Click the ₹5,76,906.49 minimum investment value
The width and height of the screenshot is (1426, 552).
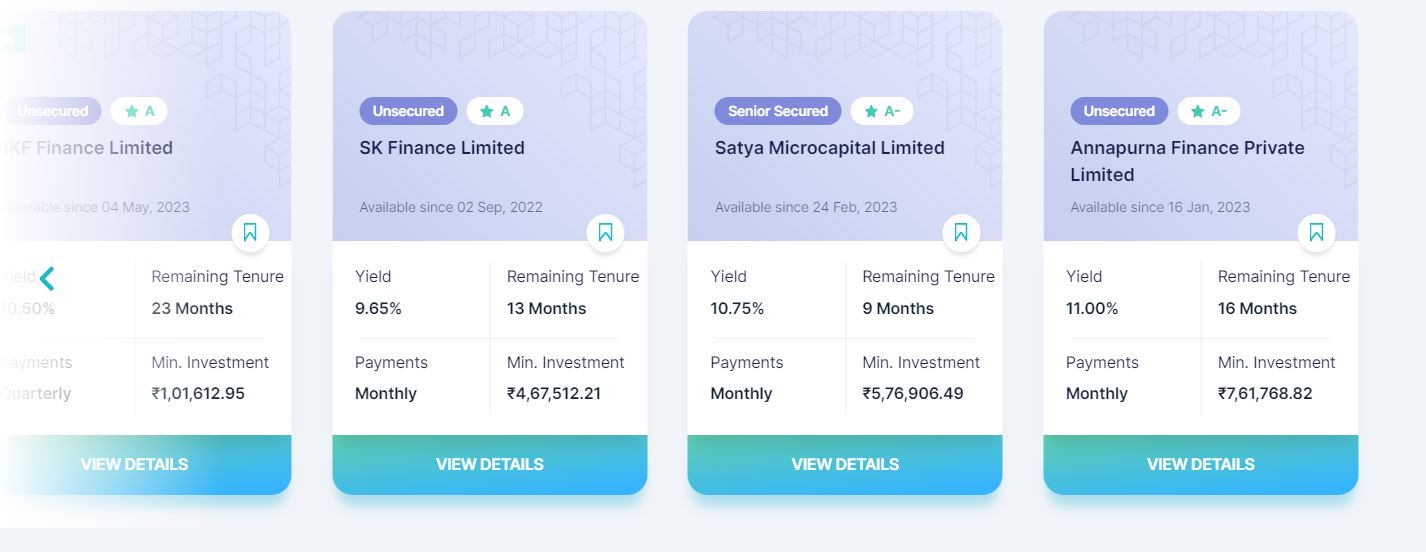[x=913, y=394]
